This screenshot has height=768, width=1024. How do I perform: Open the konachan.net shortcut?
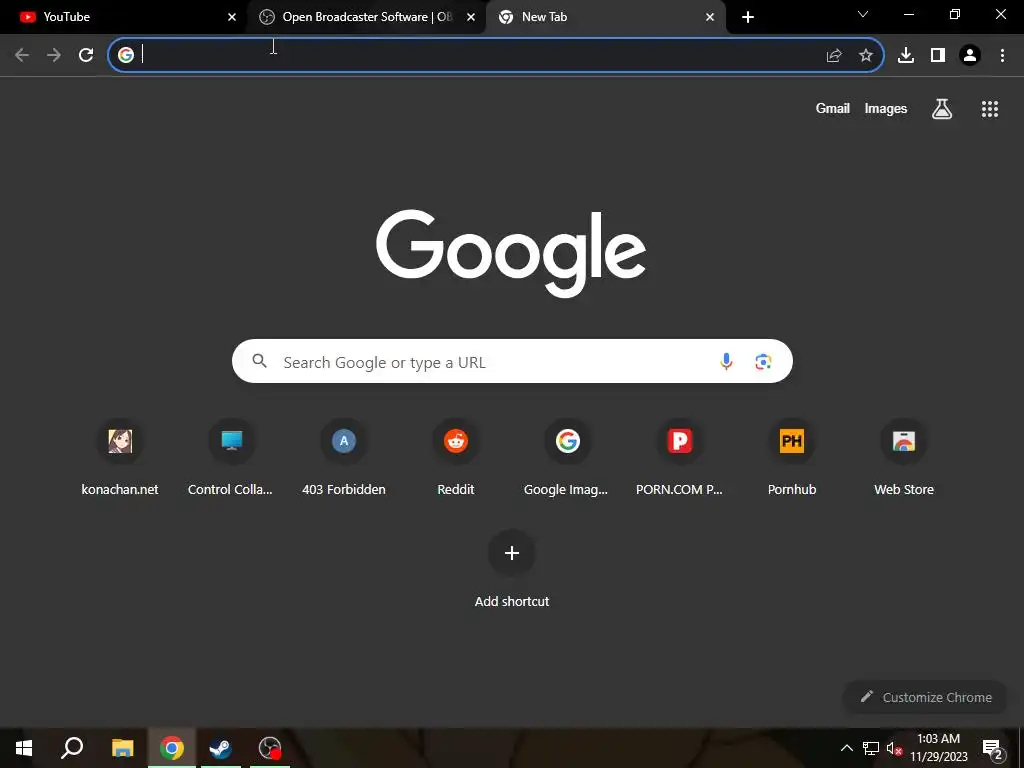coord(120,458)
